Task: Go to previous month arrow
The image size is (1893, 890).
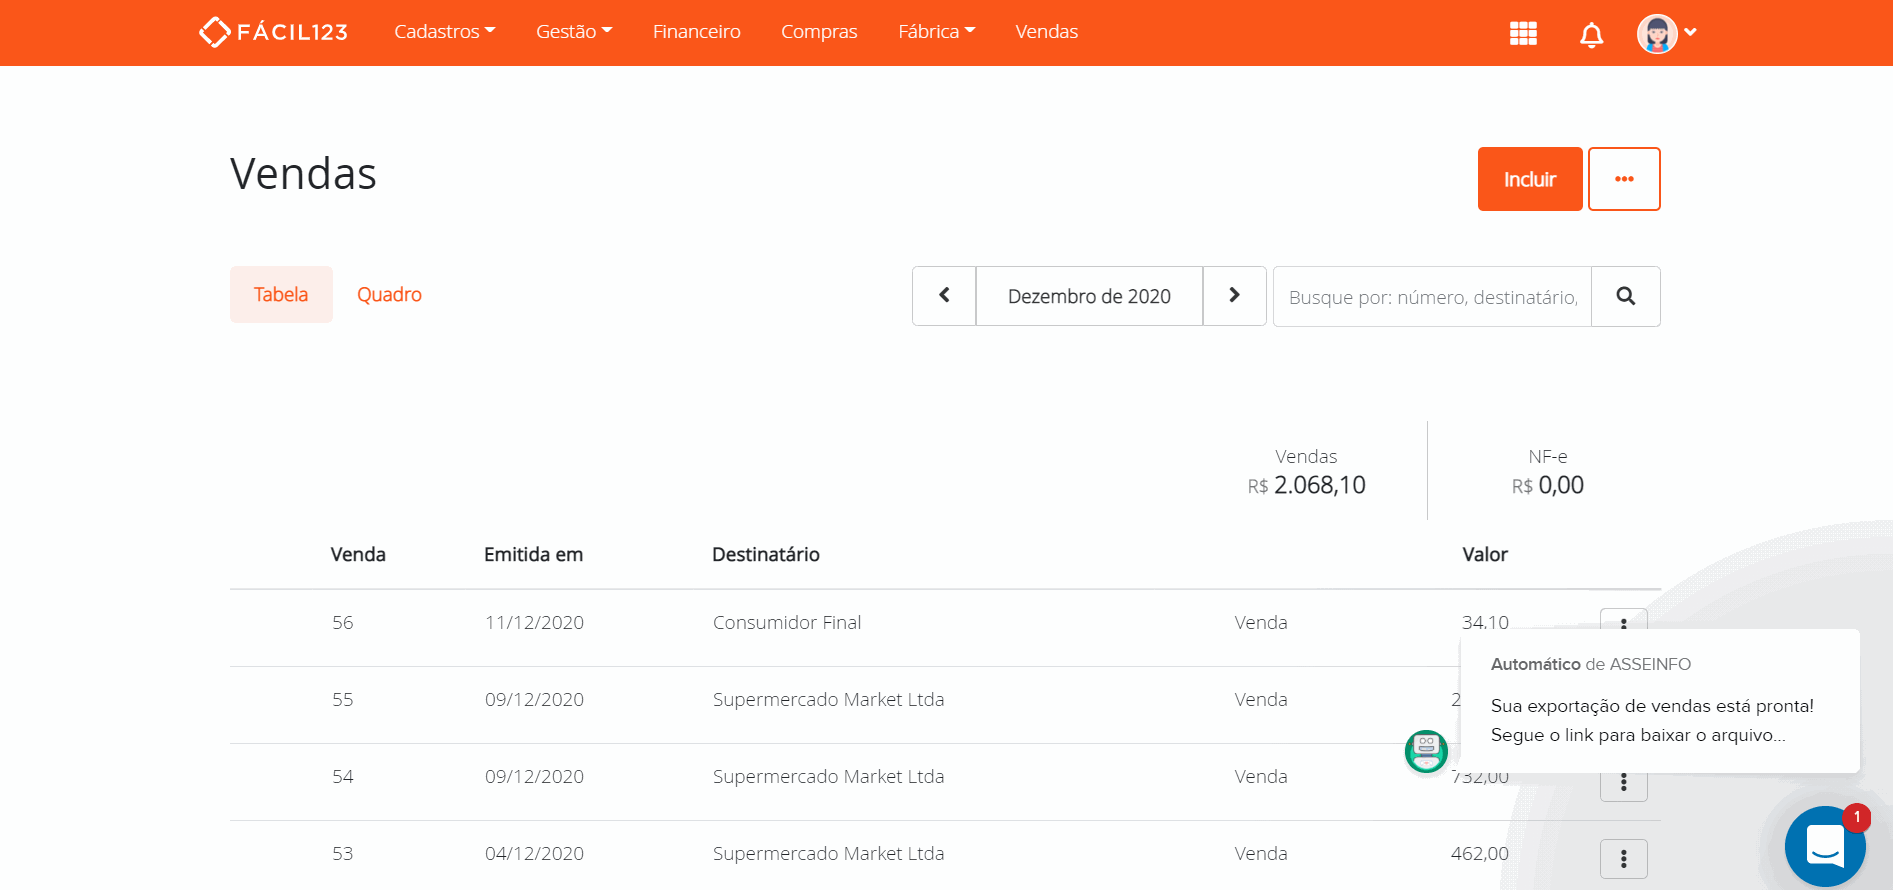Action: click(x=944, y=296)
